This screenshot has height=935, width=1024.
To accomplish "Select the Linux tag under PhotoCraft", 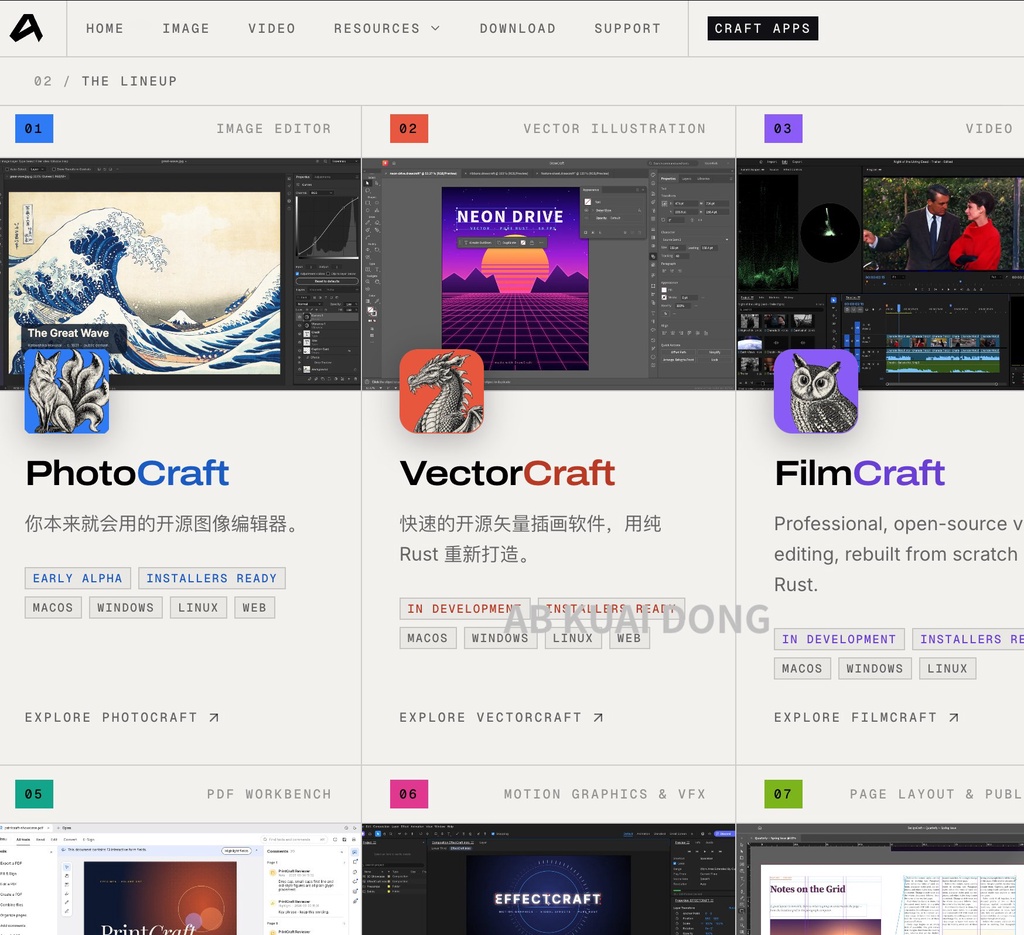I will tap(199, 608).
